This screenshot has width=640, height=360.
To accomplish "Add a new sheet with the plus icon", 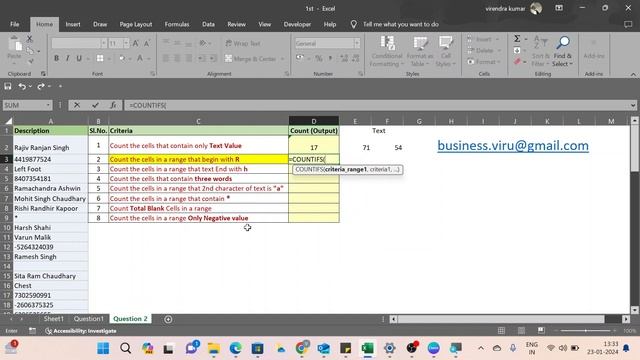I will (168, 319).
